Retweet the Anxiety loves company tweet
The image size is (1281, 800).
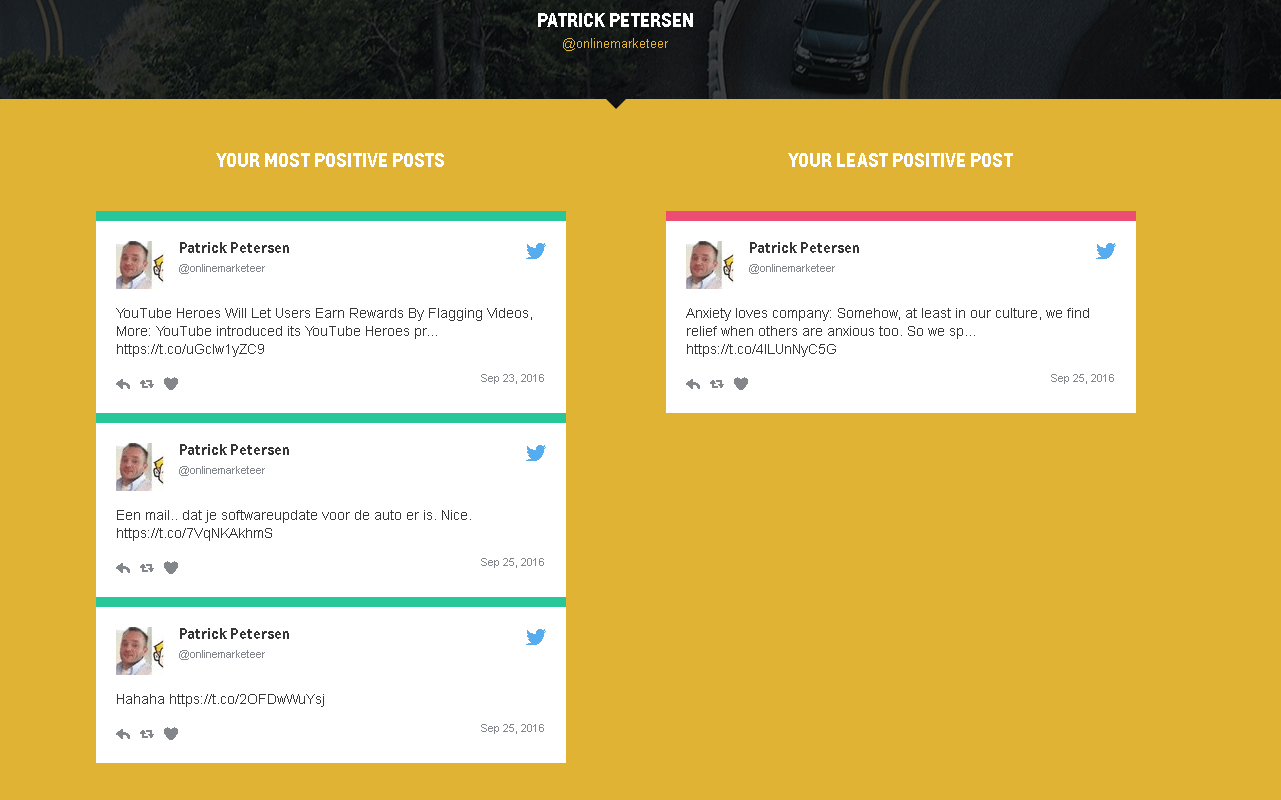[717, 384]
